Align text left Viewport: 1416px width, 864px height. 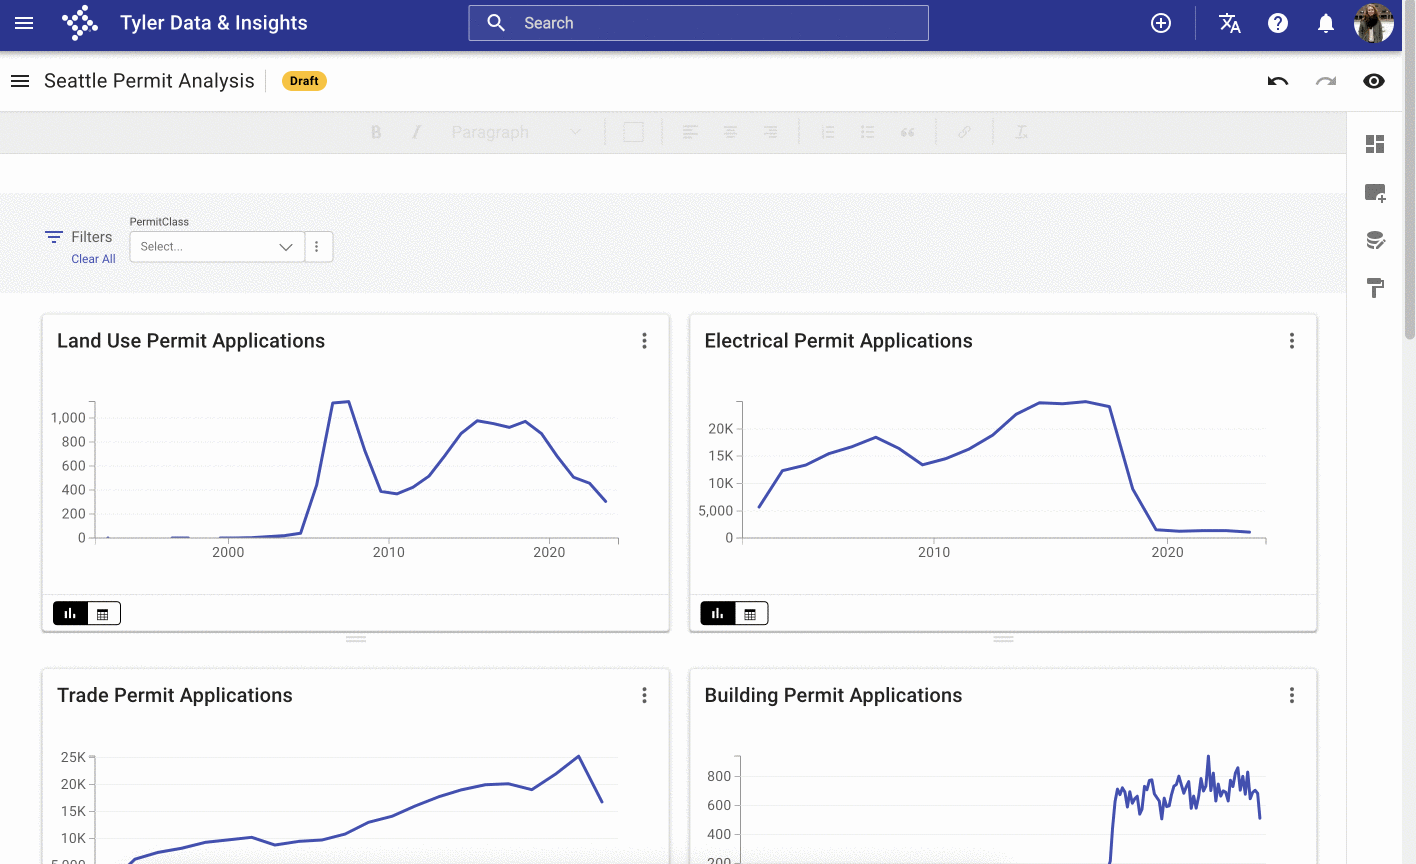coord(690,132)
